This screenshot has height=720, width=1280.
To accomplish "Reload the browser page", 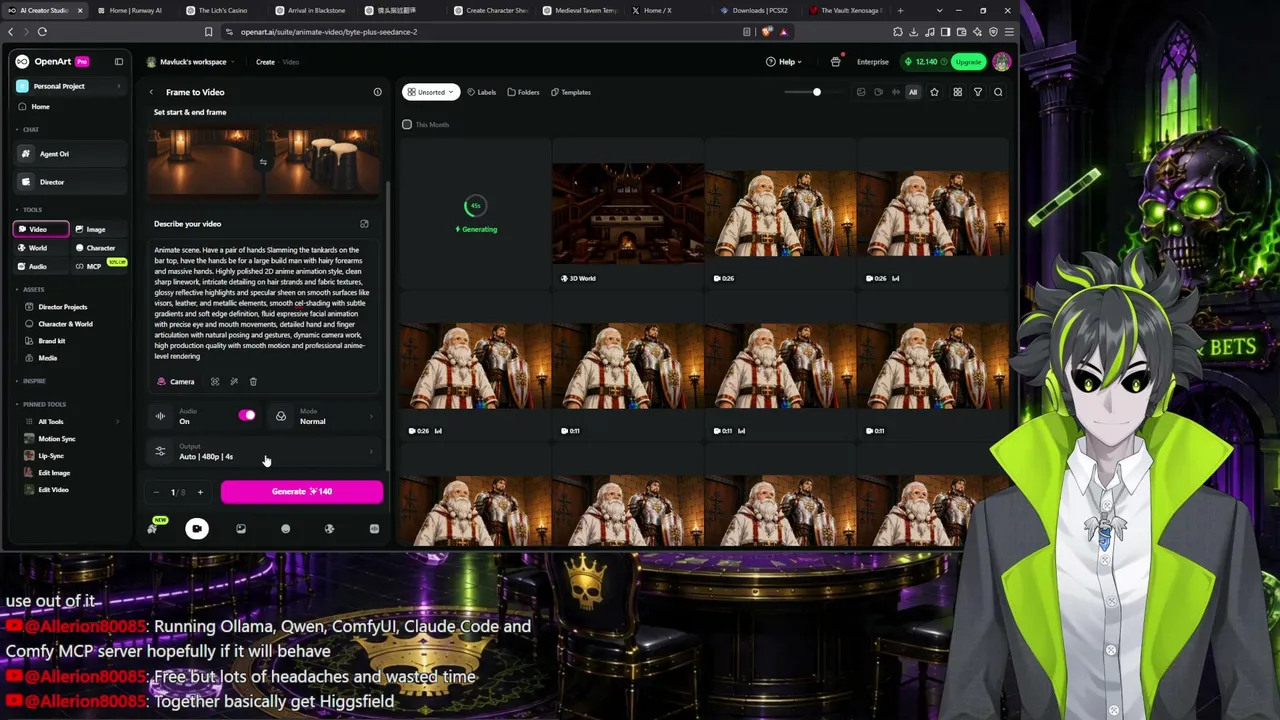I will pos(42,32).
